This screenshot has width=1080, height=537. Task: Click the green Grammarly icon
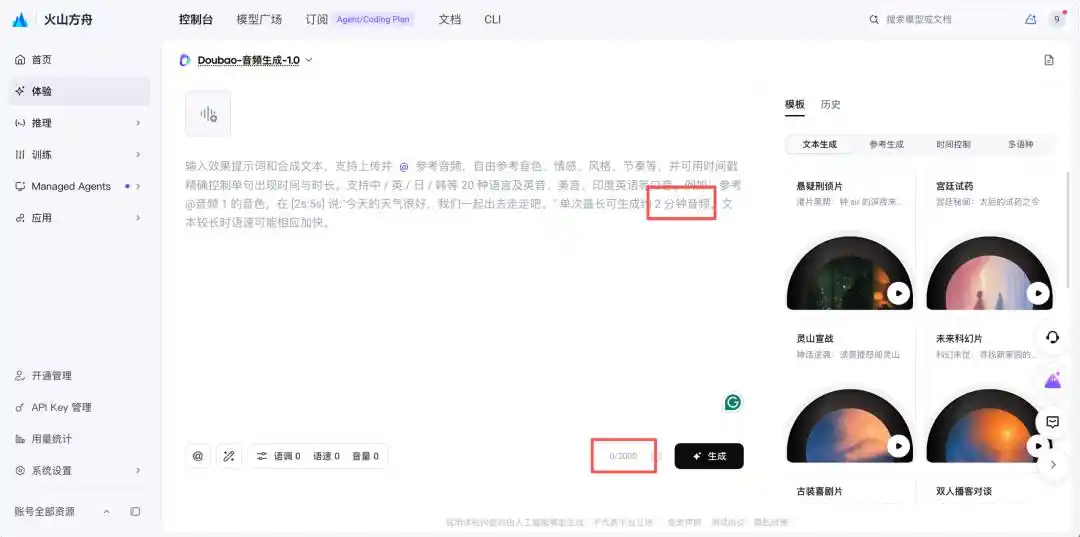click(733, 403)
